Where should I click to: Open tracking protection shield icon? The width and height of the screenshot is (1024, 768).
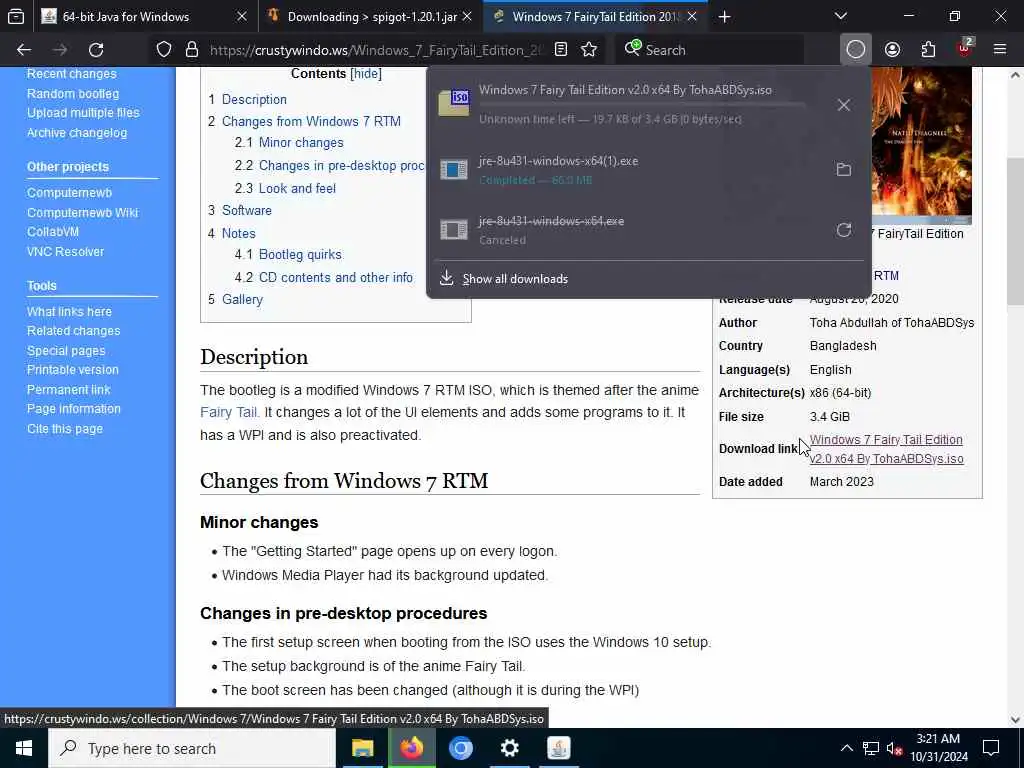click(x=164, y=50)
